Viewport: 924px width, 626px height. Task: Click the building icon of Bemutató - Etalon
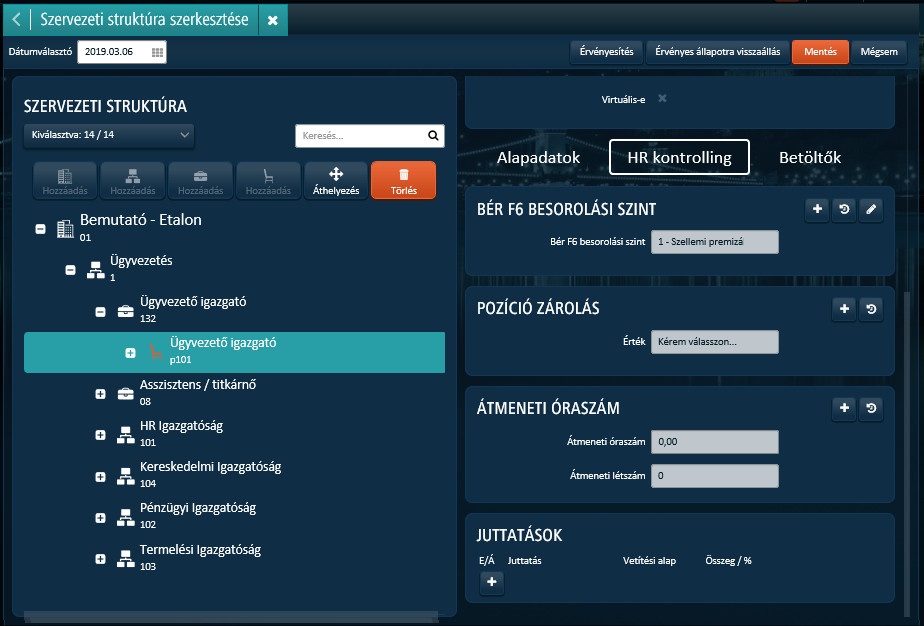(65, 229)
